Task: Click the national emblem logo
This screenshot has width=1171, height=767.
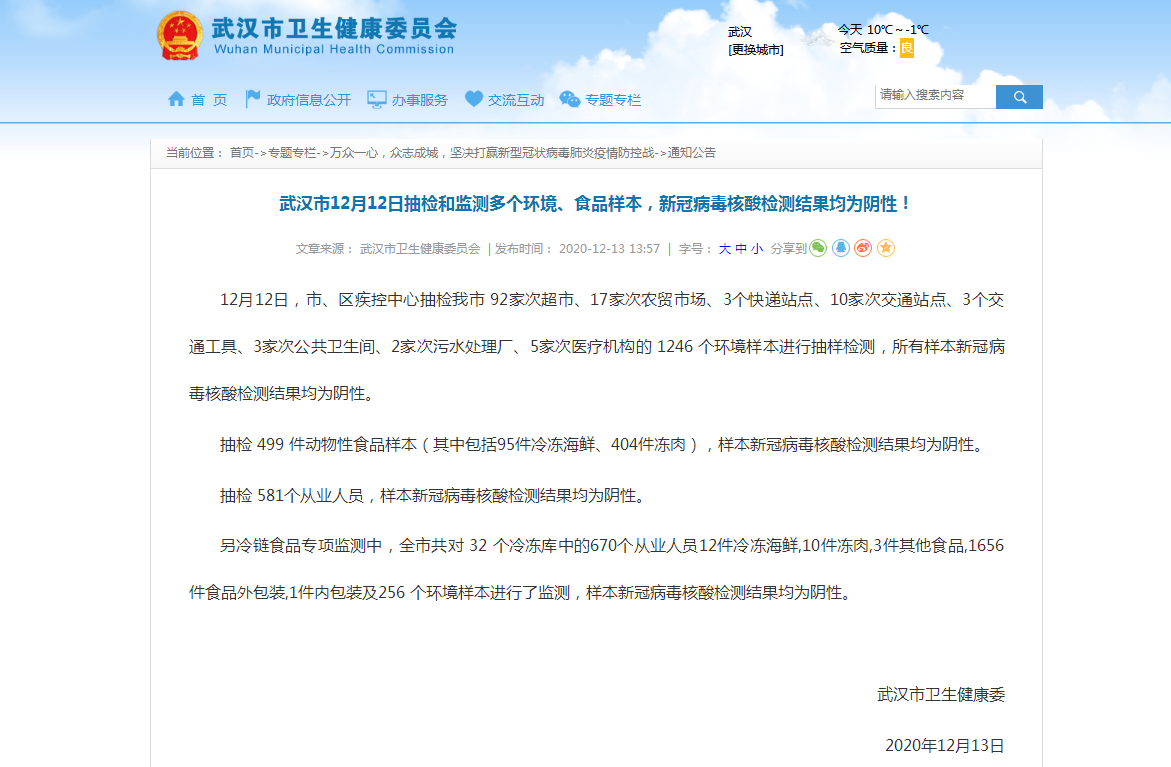Action: tap(180, 36)
